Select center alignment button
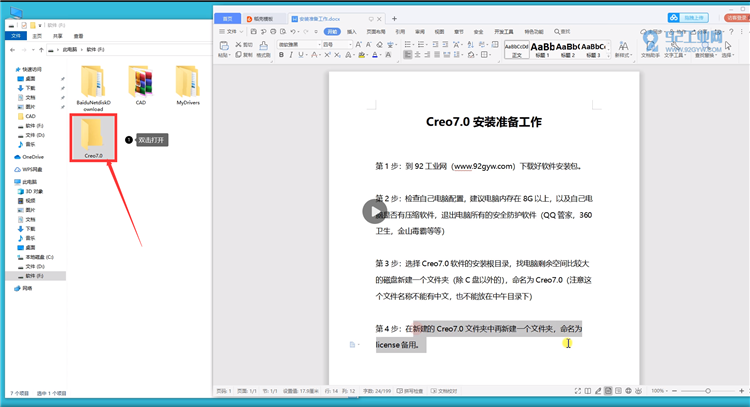750x407 pixels. point(418,55)
